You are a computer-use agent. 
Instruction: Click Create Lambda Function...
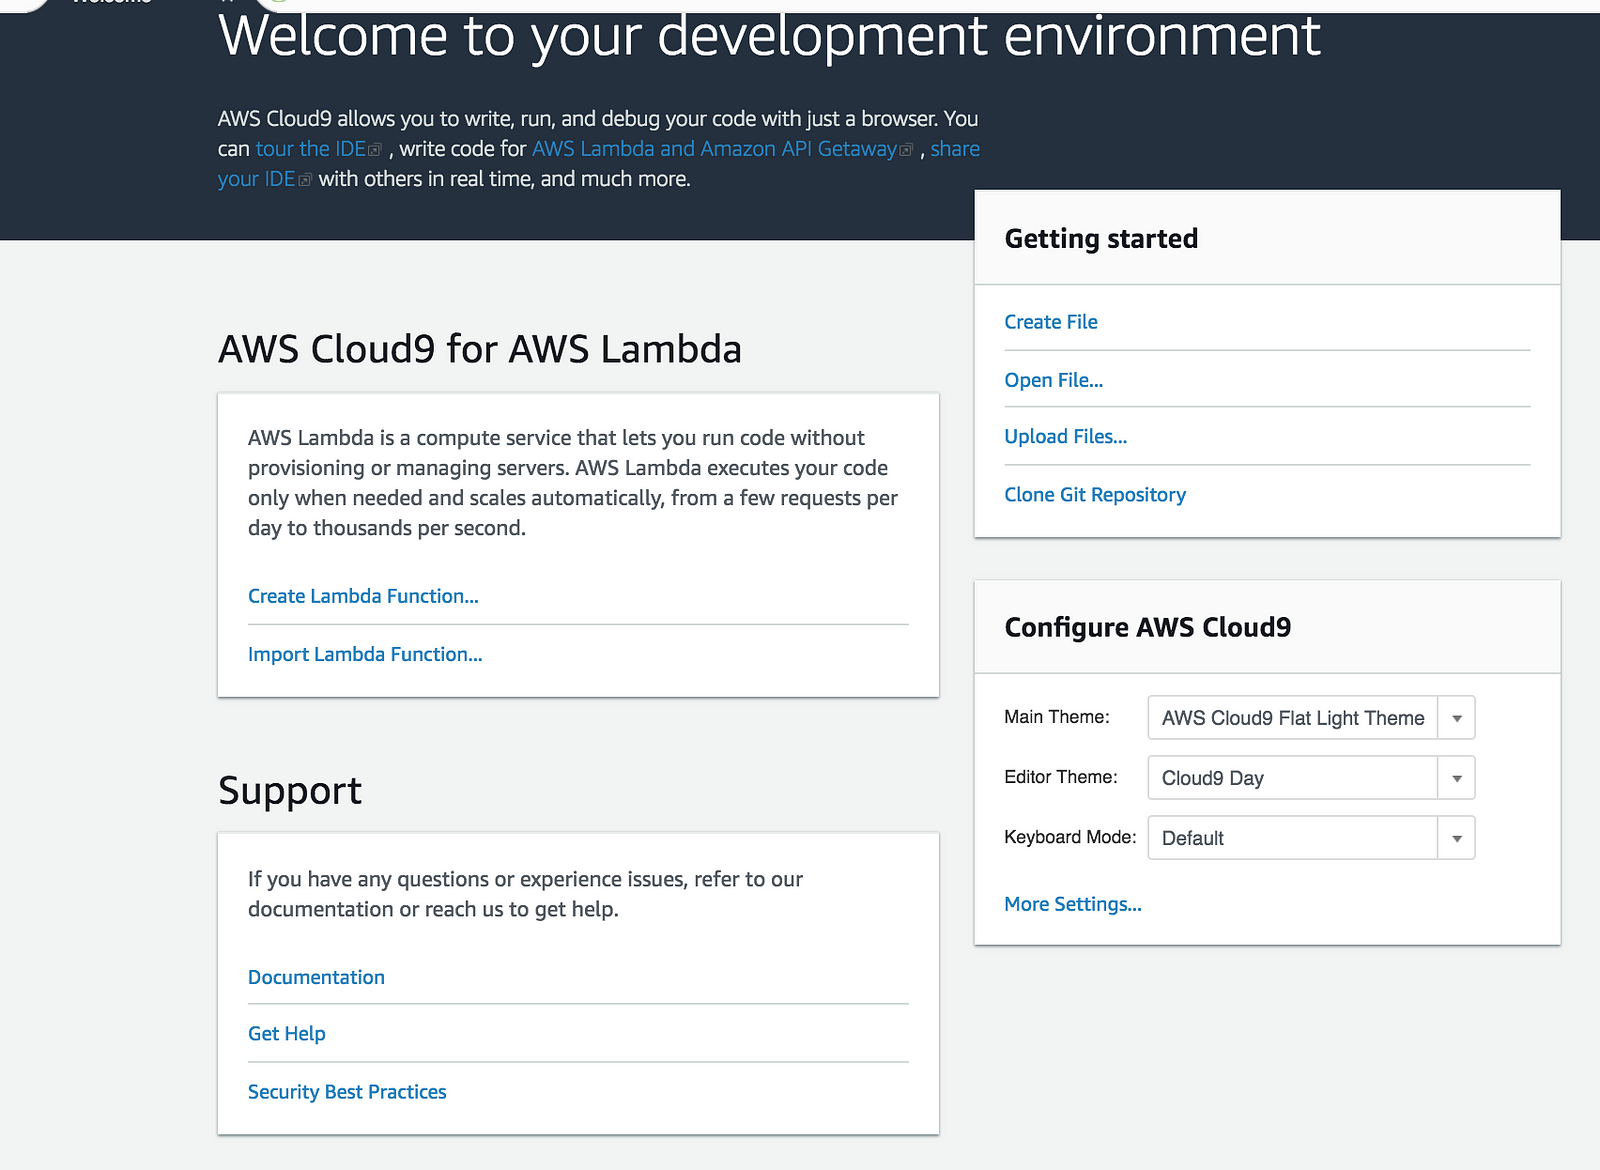click(363, 596)
